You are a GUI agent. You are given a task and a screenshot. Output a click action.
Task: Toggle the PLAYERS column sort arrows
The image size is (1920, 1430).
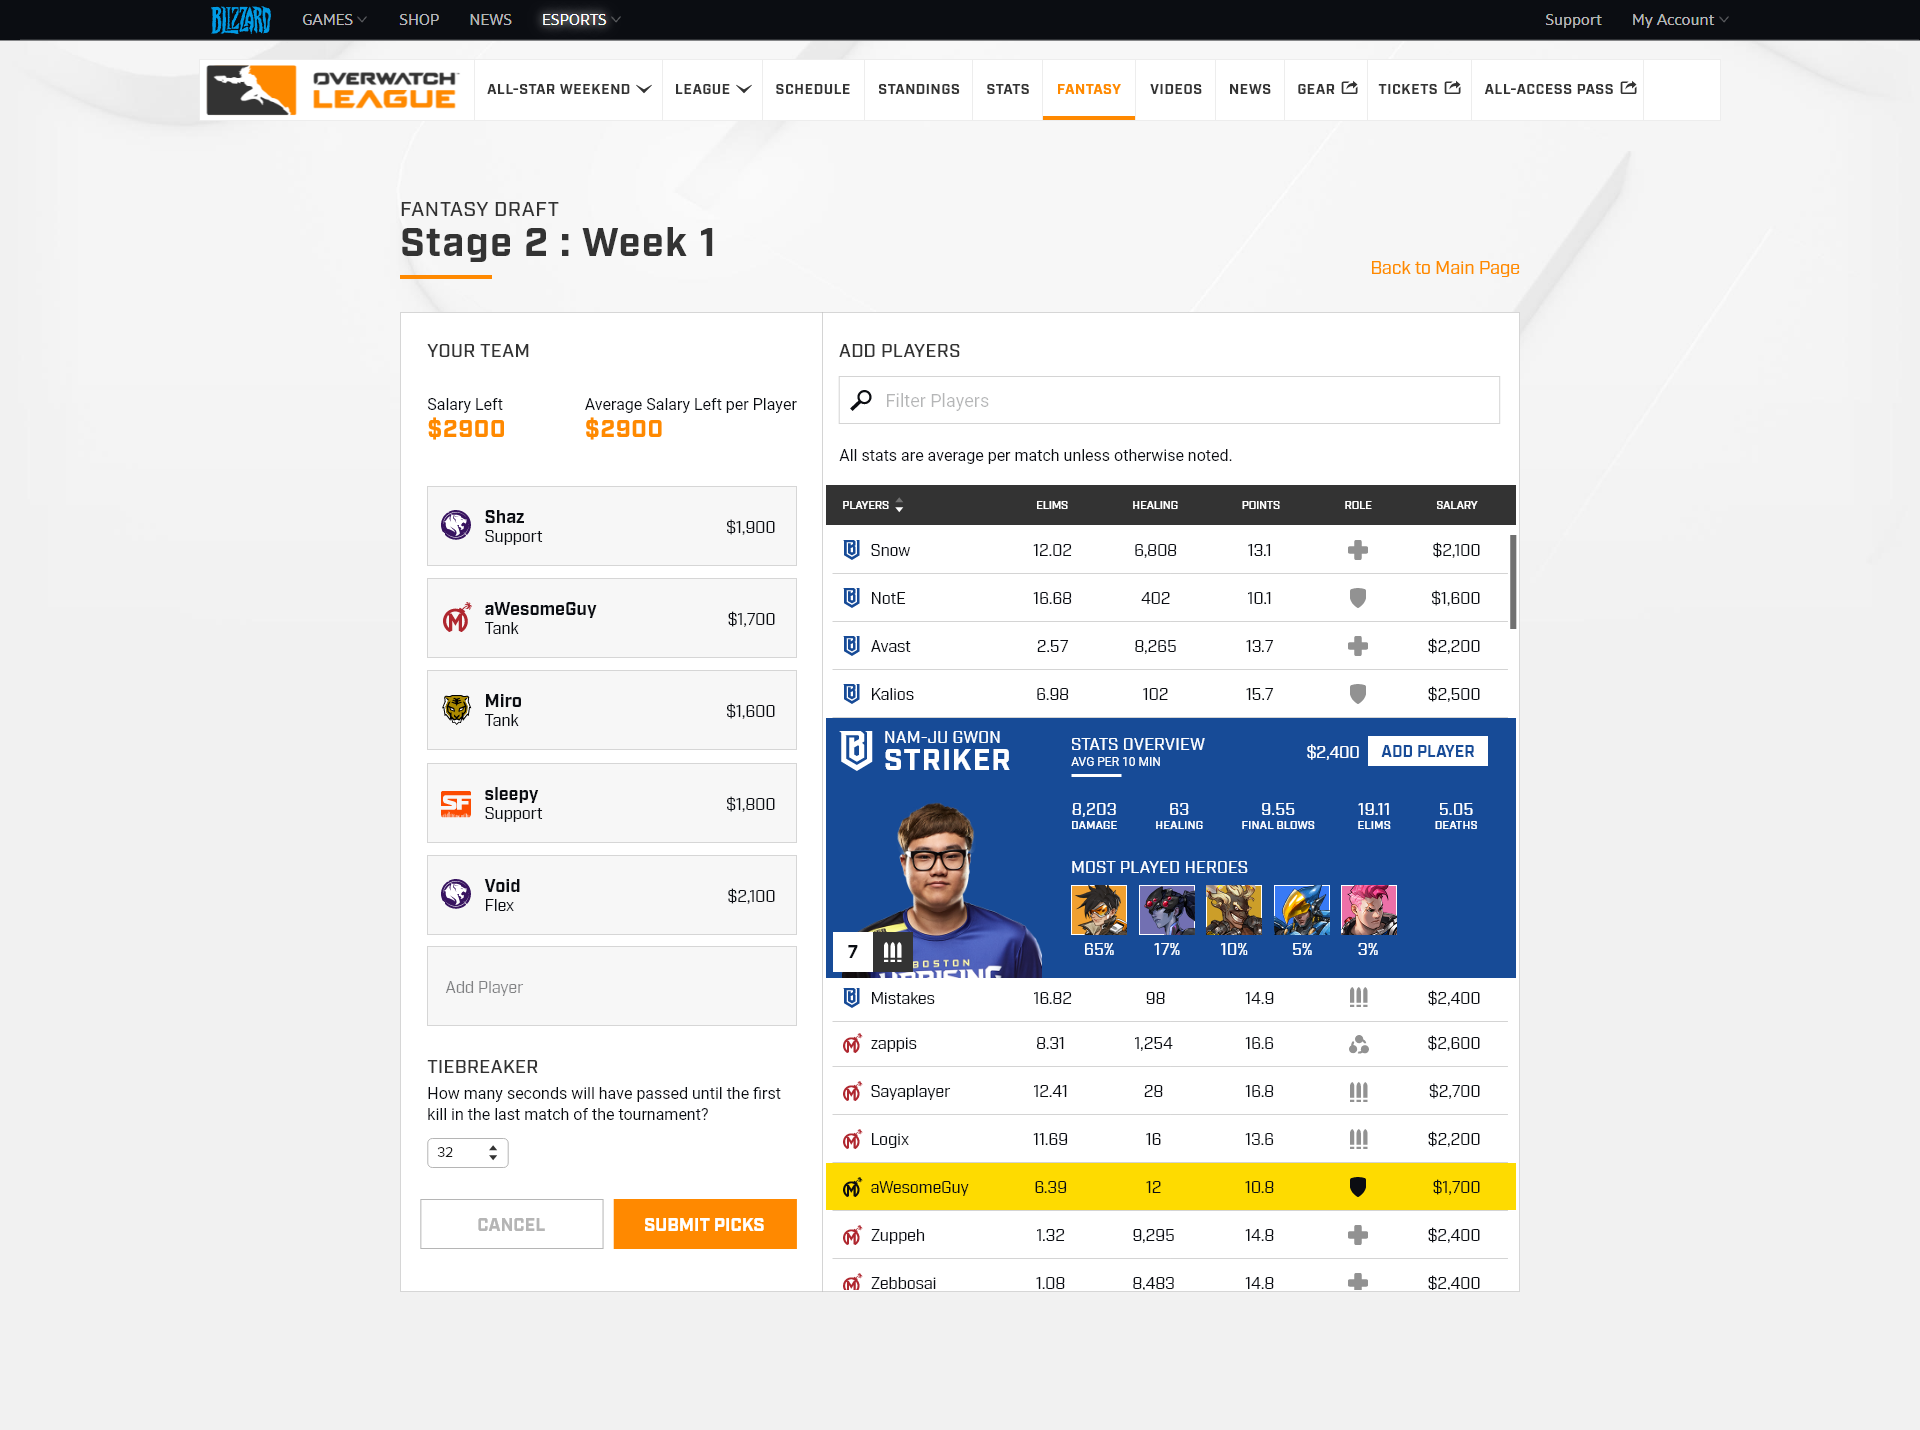tap(899, 505)
